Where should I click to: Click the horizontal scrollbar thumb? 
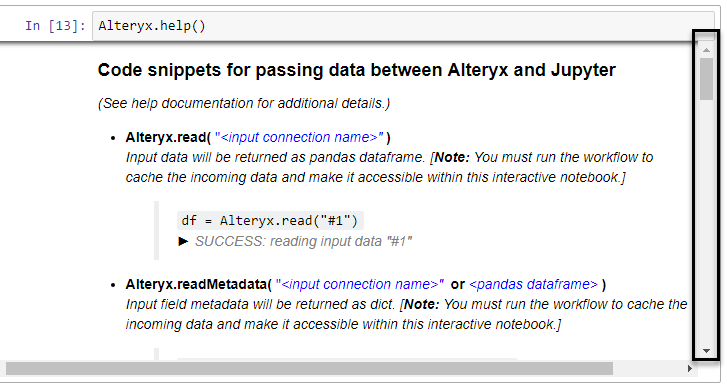coord(309,368)
